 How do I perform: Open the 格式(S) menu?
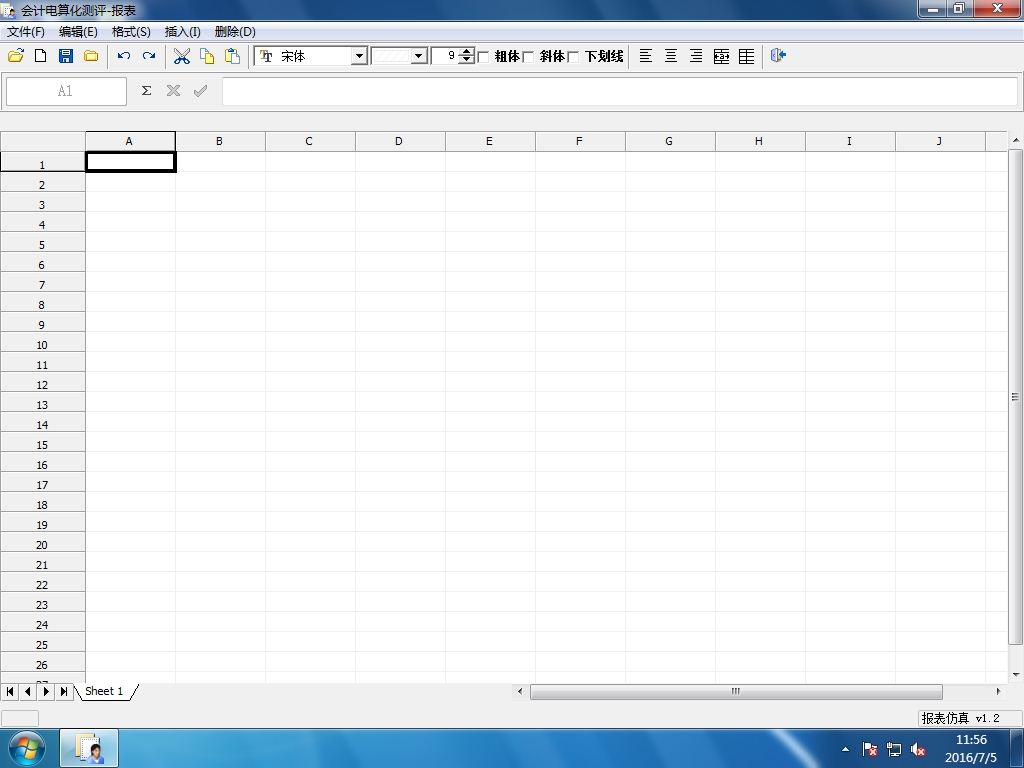pyautogui.click(x=131, y=31)
